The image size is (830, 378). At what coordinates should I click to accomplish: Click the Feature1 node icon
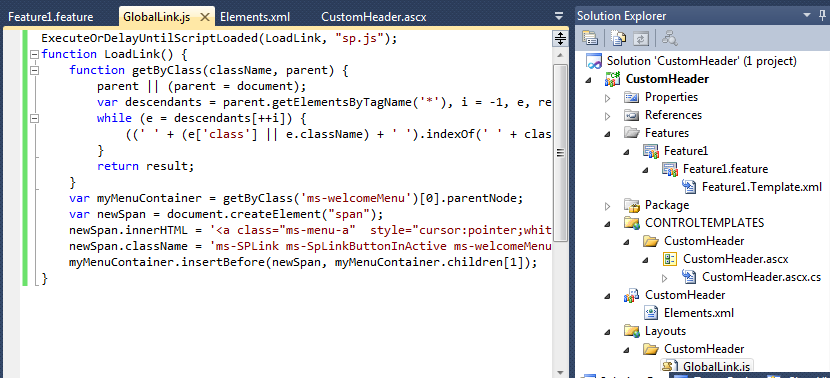click(651, 151)
